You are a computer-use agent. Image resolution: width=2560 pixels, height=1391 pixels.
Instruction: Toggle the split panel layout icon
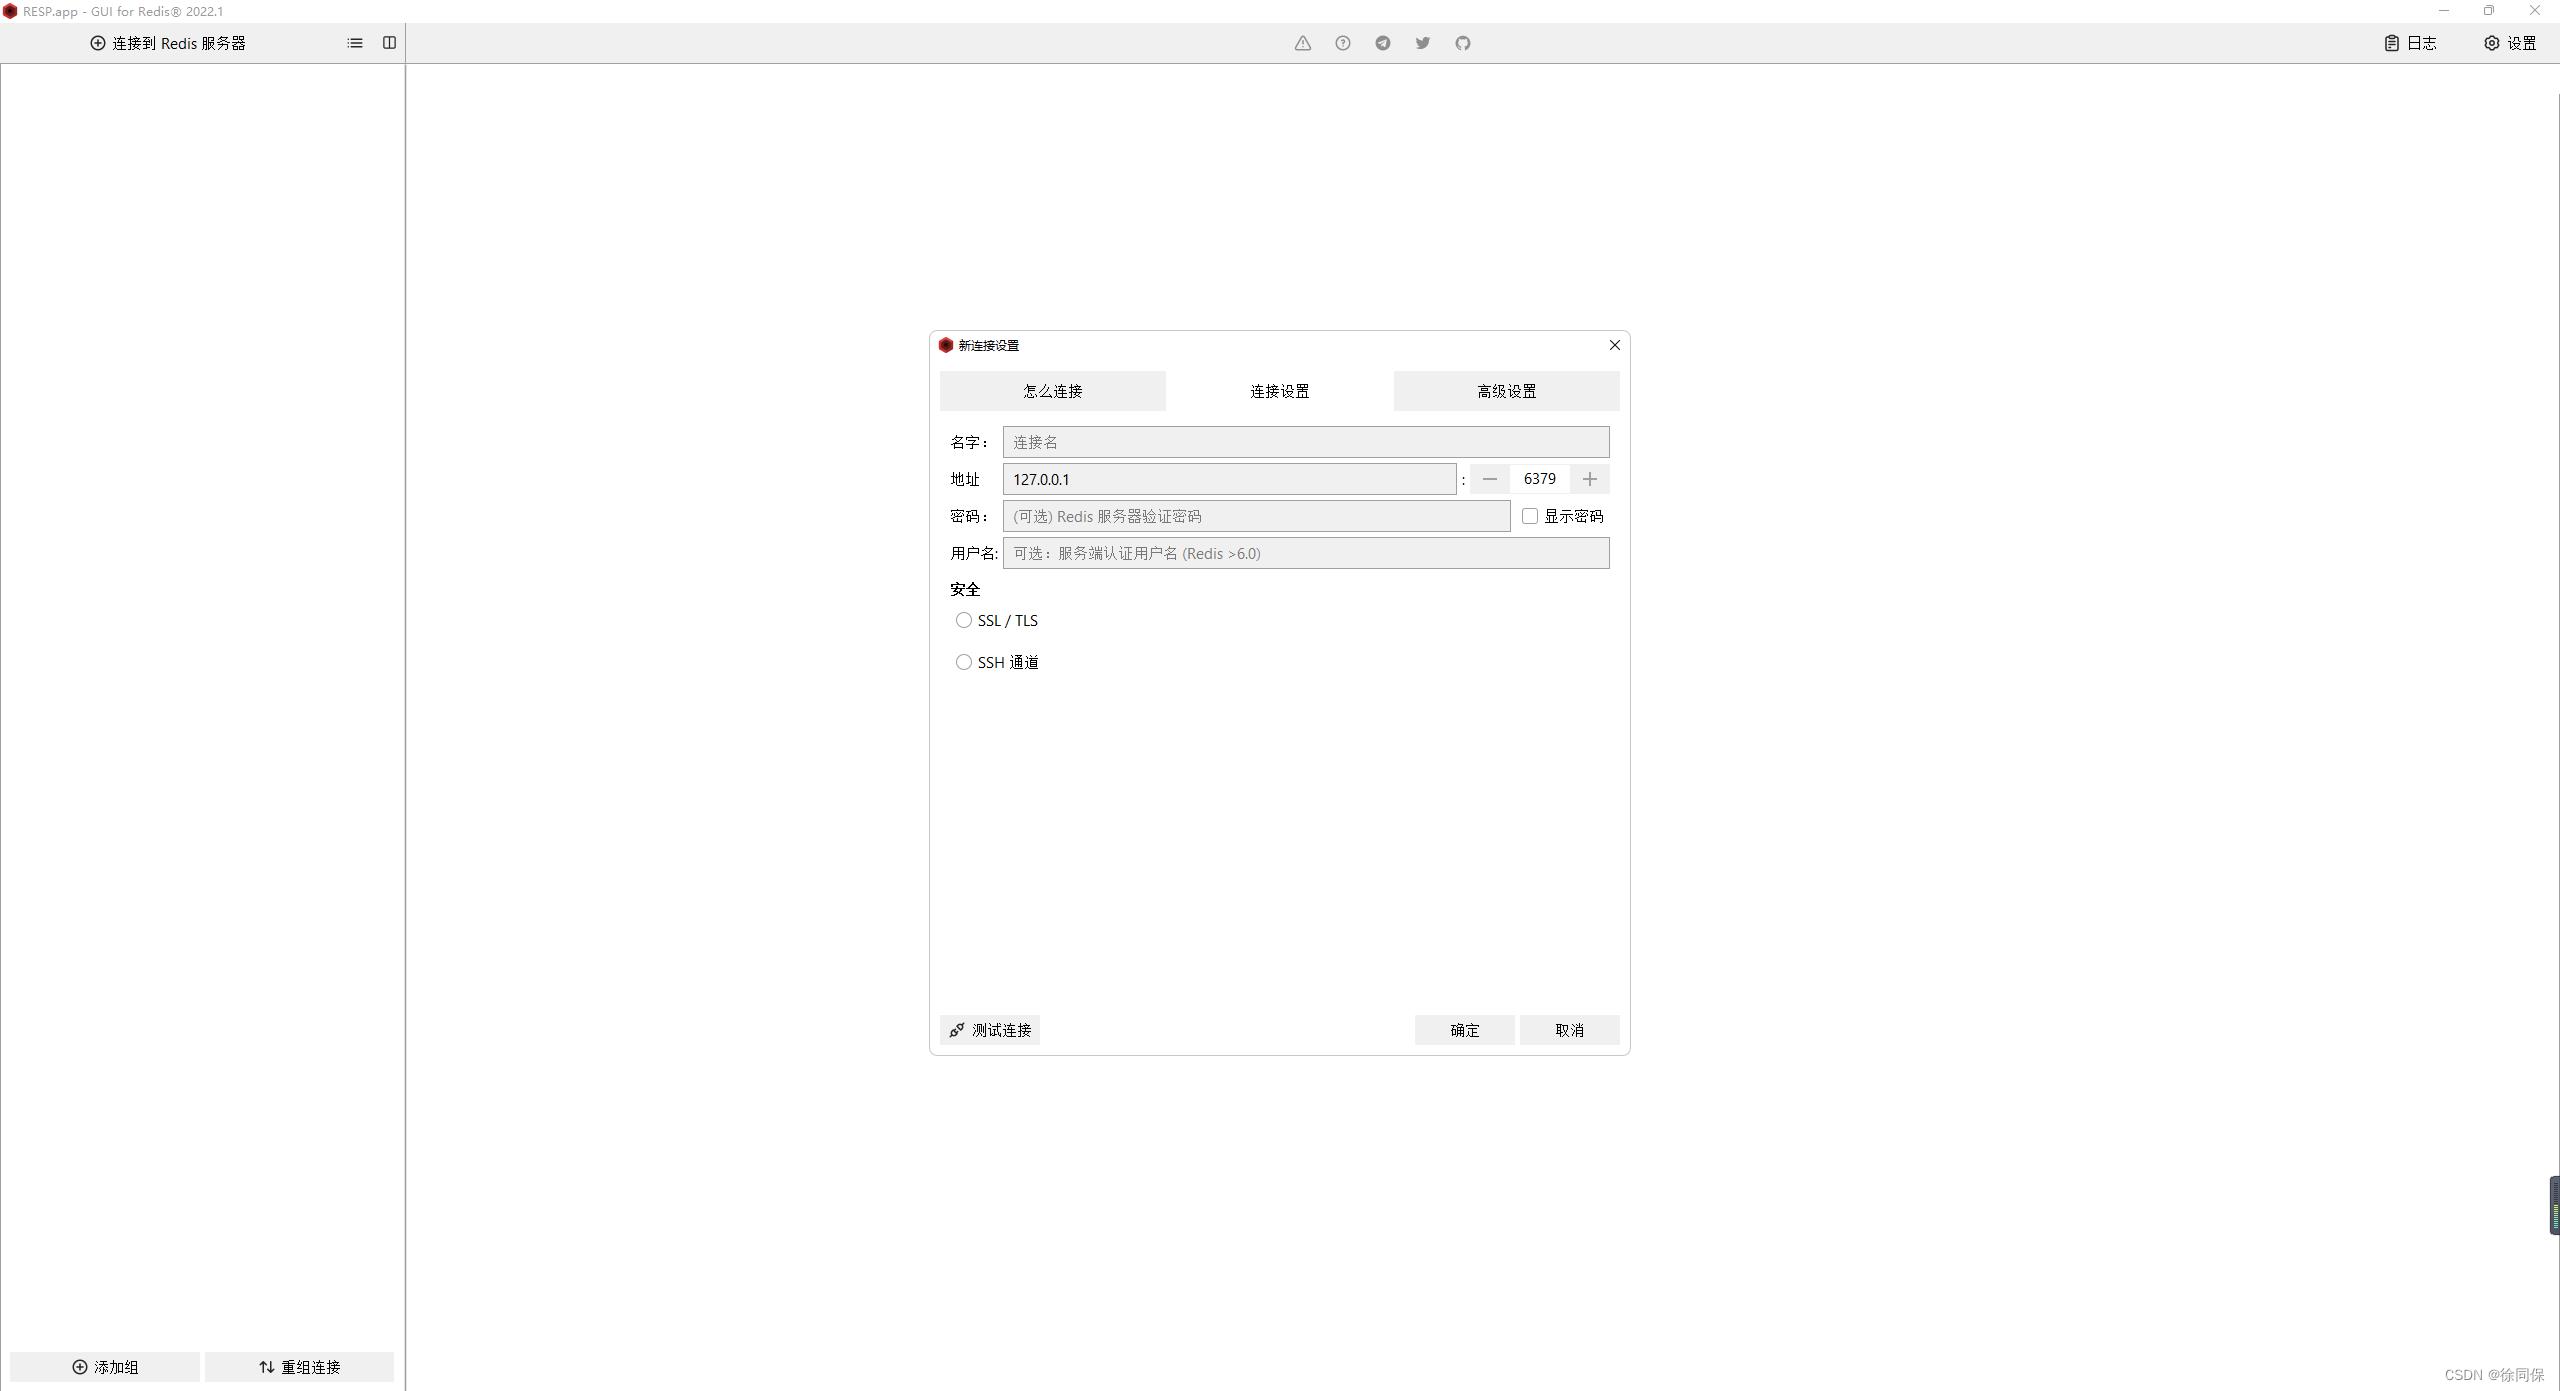(389, 43)
